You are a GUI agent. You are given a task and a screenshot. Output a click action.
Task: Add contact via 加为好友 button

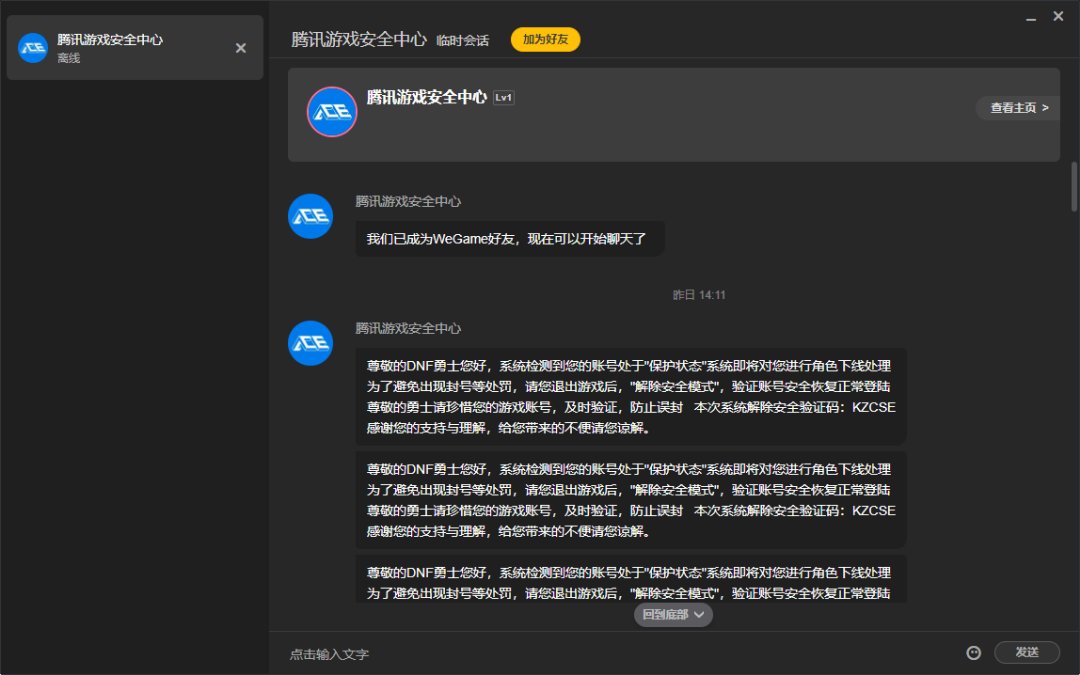point(546,39)
